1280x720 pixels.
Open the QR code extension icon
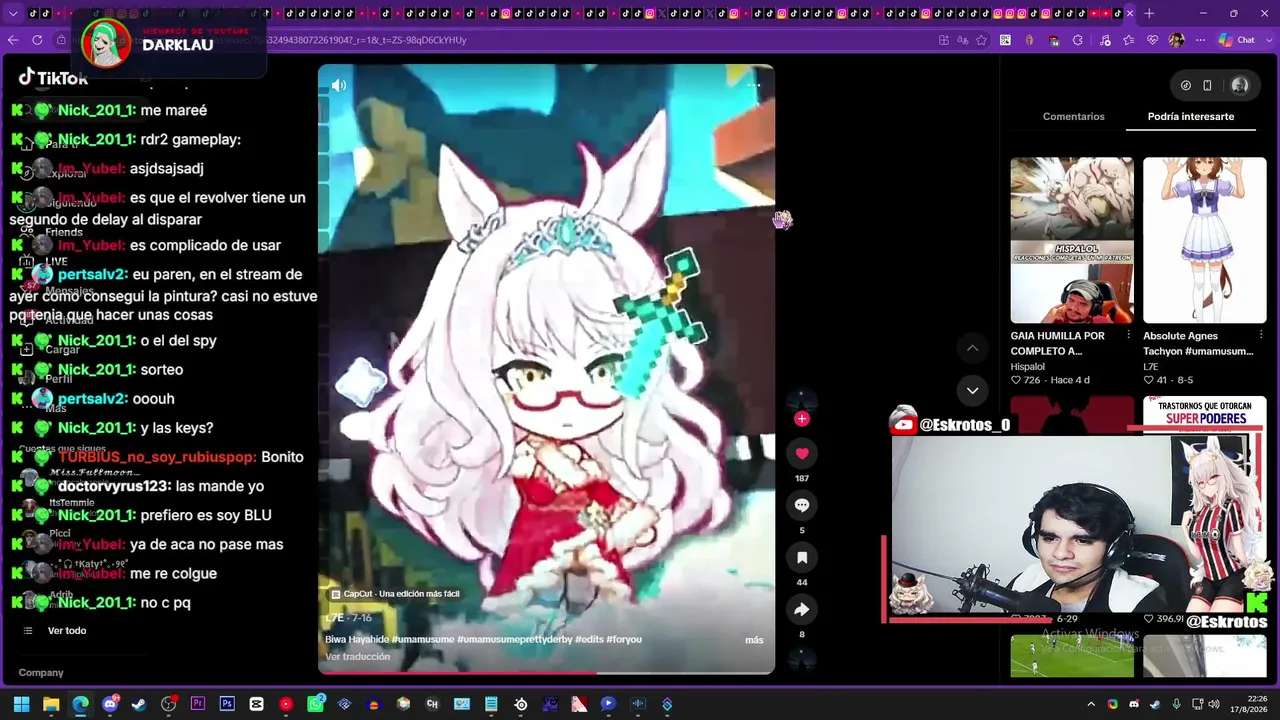tap(1005, 40)
